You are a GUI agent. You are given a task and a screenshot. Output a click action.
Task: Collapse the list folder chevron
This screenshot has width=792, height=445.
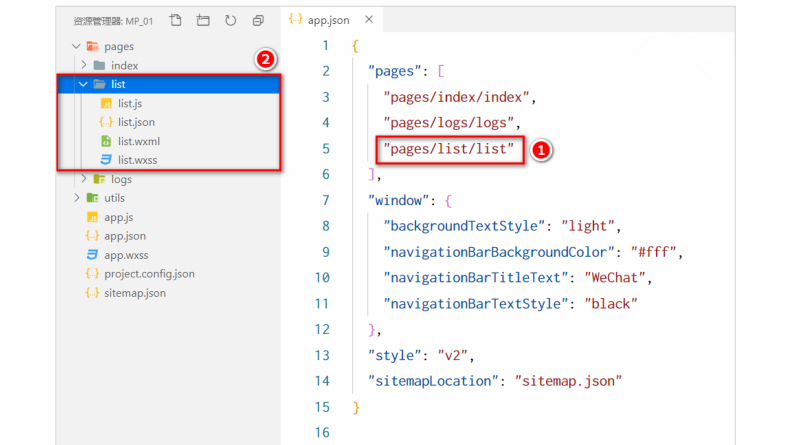[x=85, y=84]
